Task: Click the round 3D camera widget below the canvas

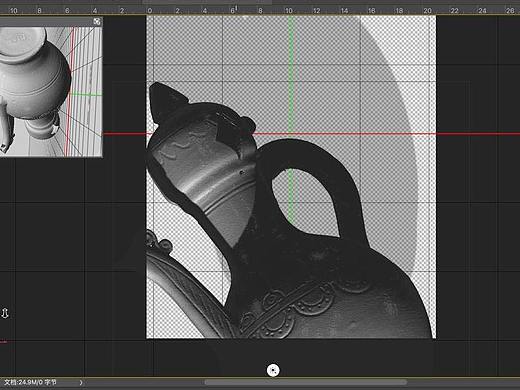Action: [273, 370]
